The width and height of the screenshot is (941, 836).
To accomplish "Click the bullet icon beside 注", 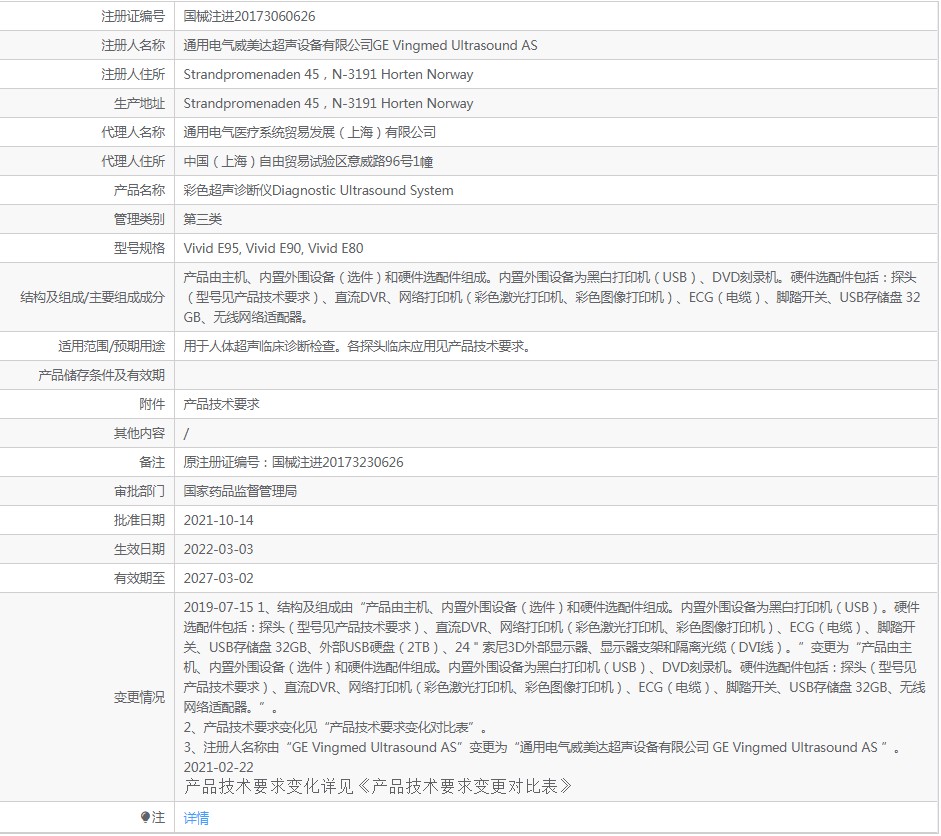I will [145, 817].
